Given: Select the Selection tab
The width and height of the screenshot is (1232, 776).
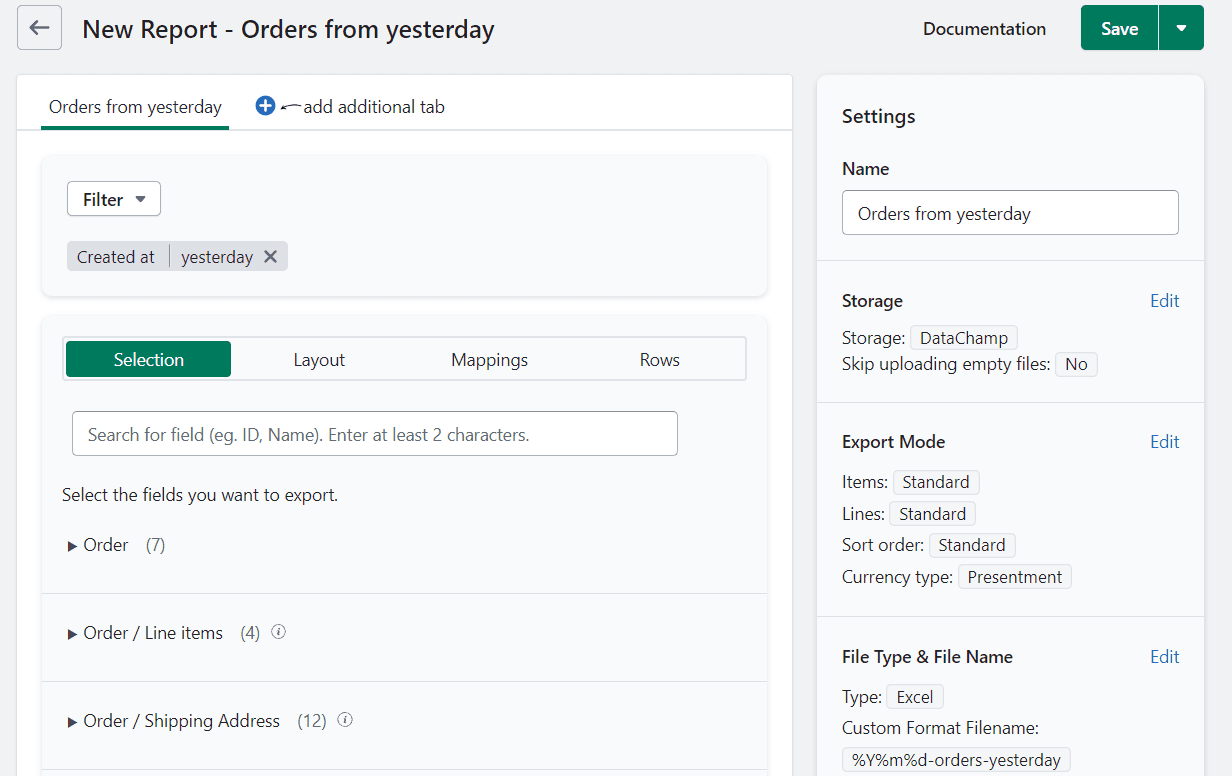Looking at the screenshot, I should (x=148, y=359).
